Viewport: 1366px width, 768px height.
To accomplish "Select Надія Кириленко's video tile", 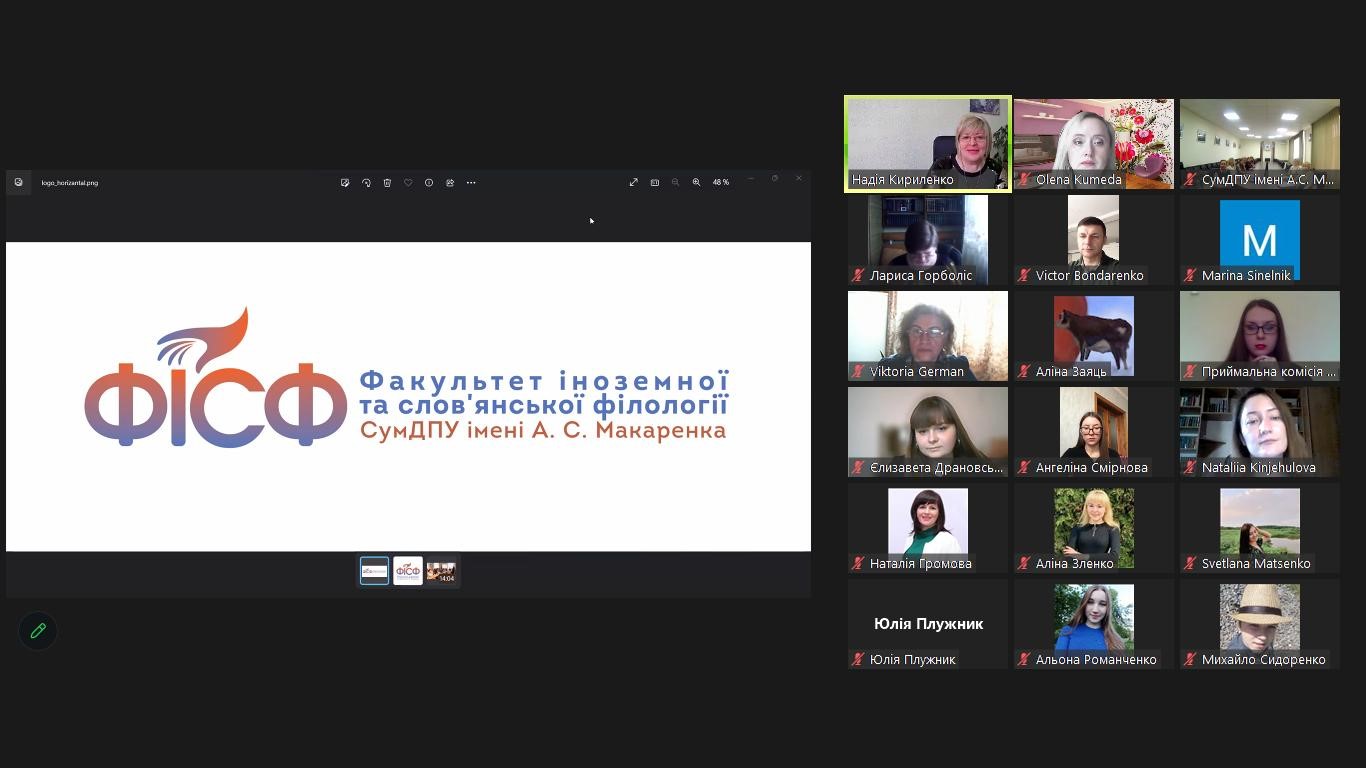I will point(928,143).
